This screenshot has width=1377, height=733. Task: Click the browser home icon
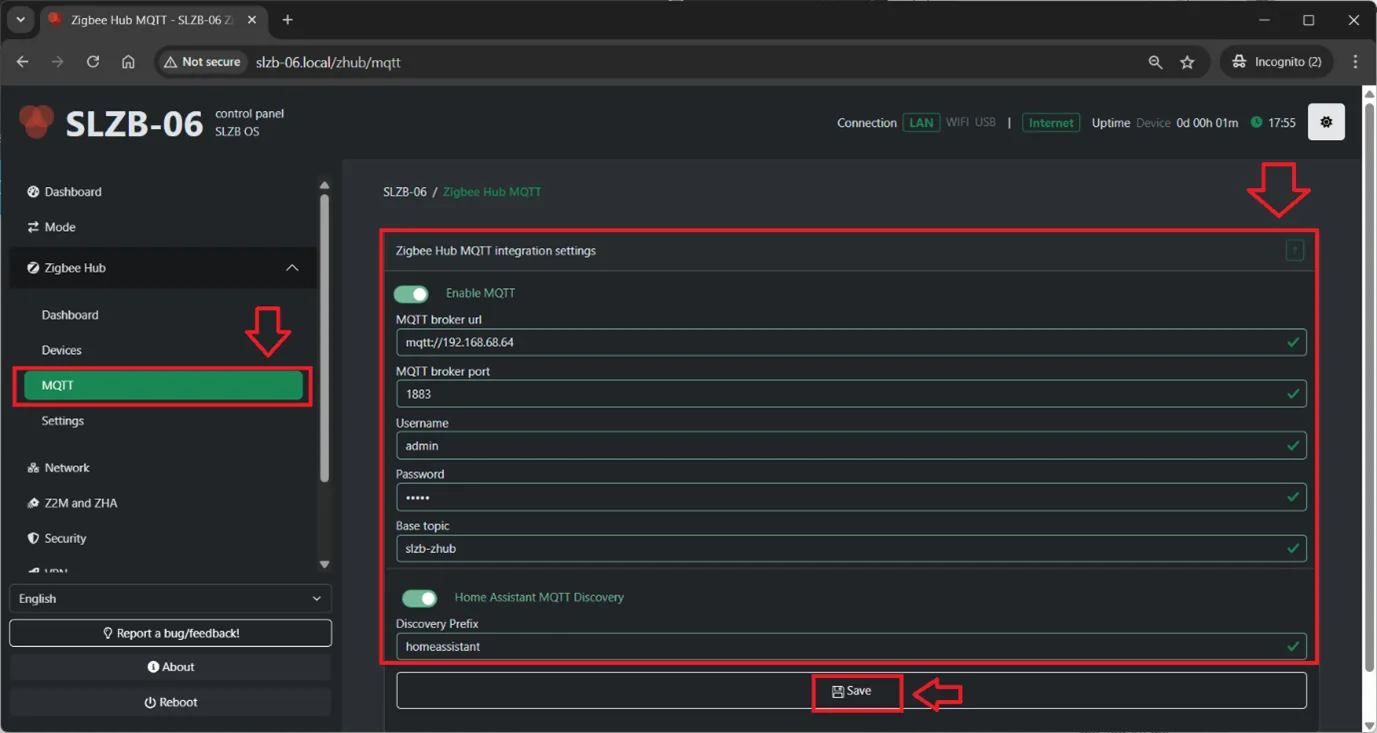pos(128,62)
